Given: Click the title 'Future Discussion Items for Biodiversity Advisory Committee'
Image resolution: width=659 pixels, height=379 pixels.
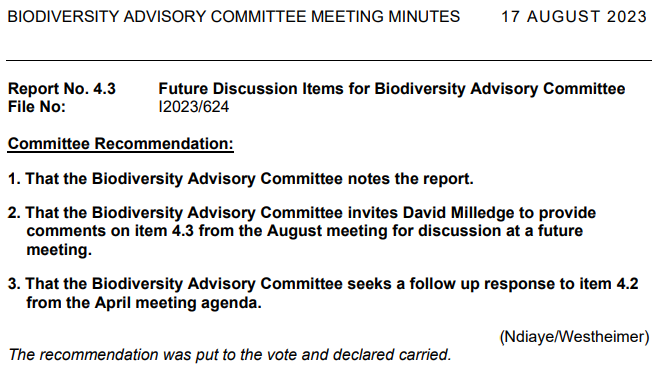Looking at the screenshot, I should (x=392, y=89).
